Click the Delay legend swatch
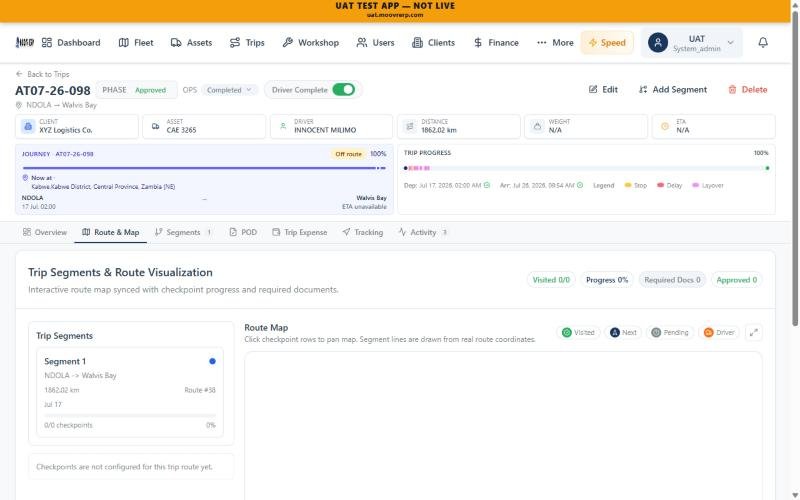 [x=660, y=185]
